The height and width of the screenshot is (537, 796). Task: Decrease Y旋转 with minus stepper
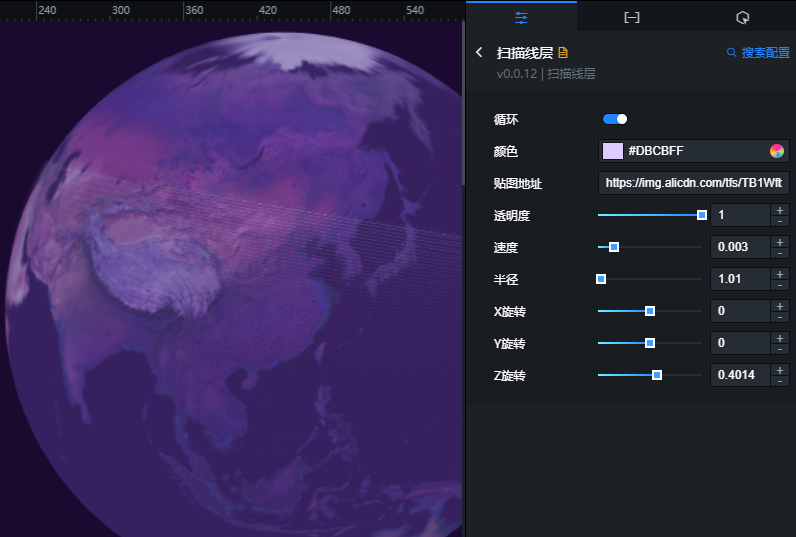[780, 349]
